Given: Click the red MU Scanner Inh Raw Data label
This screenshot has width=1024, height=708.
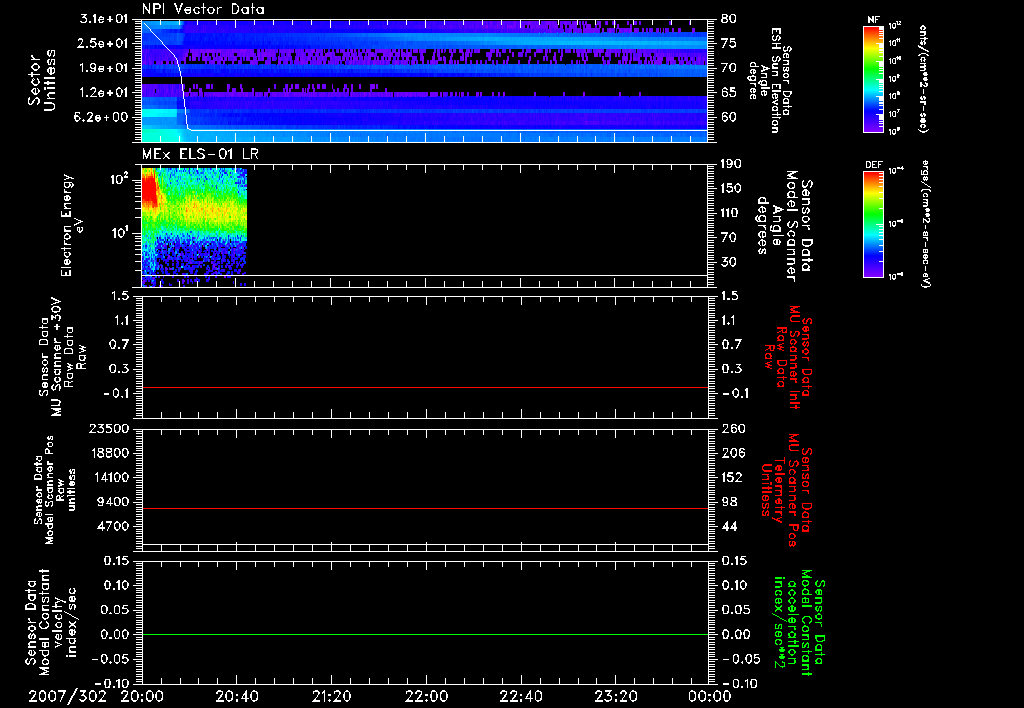Looking at the screenshot, I should click(789, 357).
